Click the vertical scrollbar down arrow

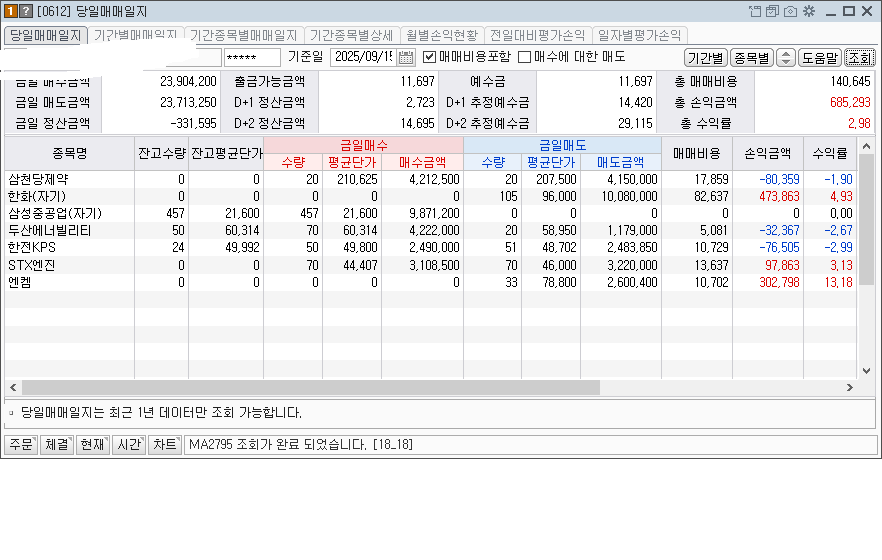click(x=866, y=371)
